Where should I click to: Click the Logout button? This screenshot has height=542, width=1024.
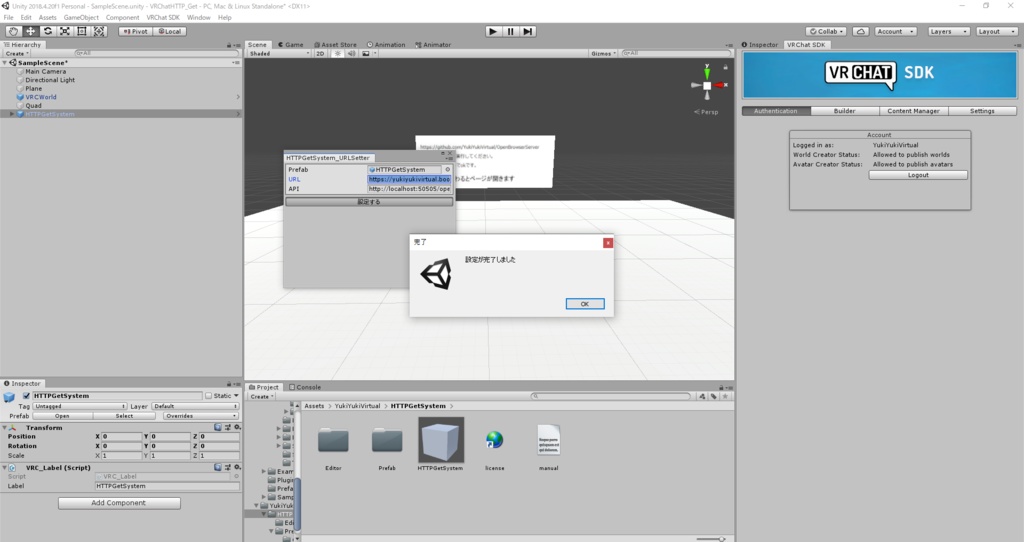coord(918,175)
